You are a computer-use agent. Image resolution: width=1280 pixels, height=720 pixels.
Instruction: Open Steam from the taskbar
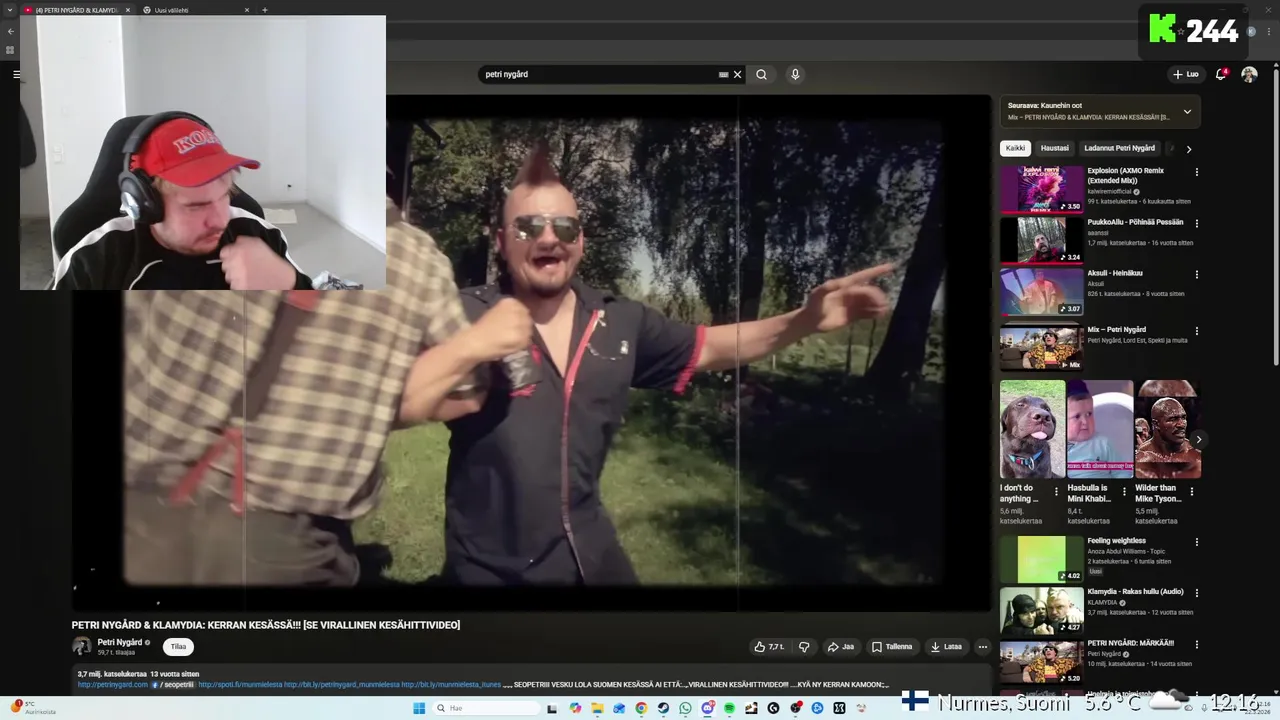[663, 708]
